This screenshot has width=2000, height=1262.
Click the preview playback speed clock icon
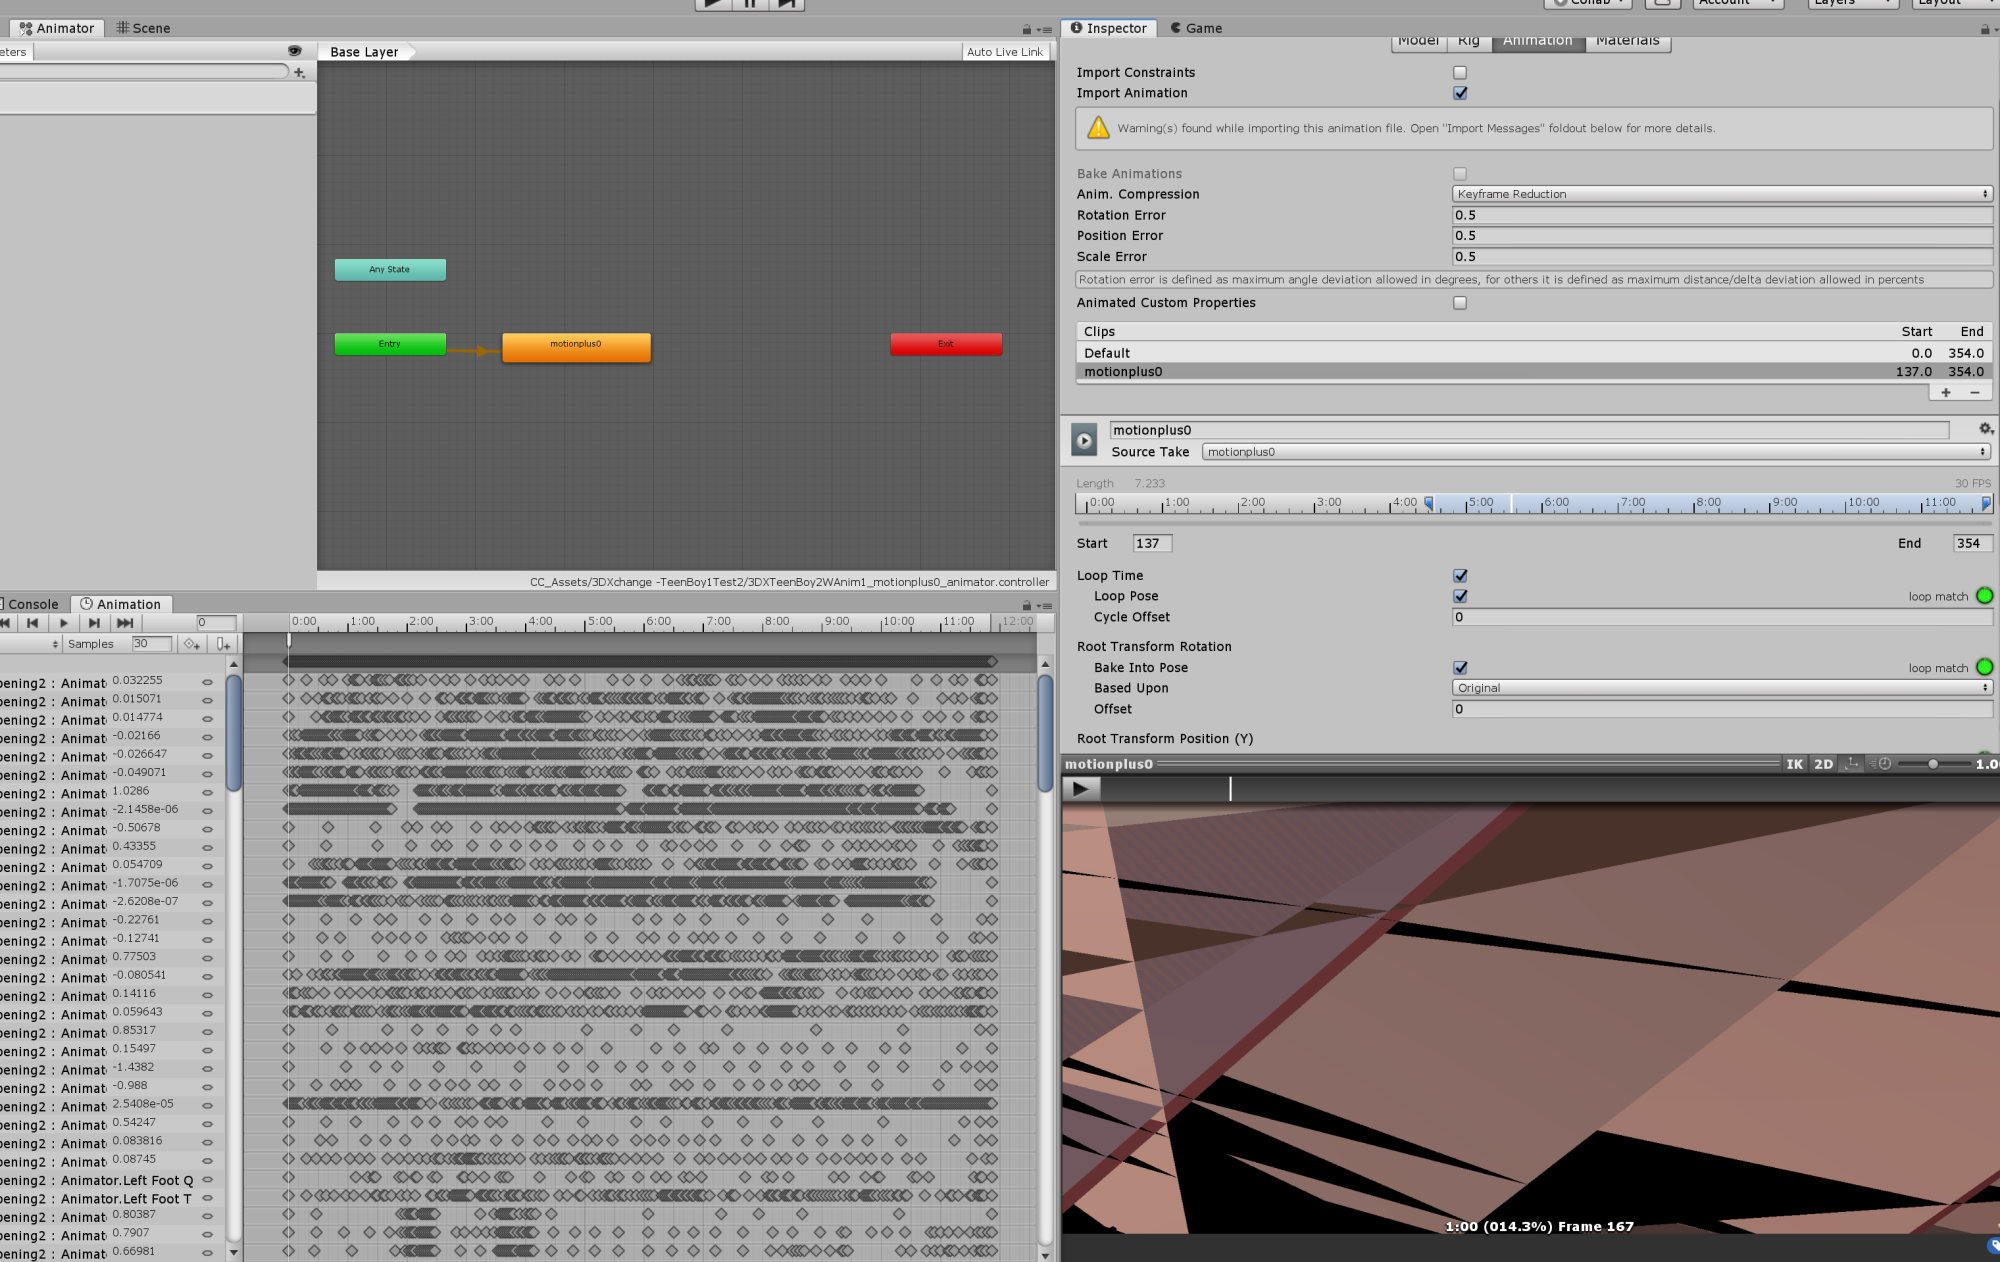coord(1883,764)
